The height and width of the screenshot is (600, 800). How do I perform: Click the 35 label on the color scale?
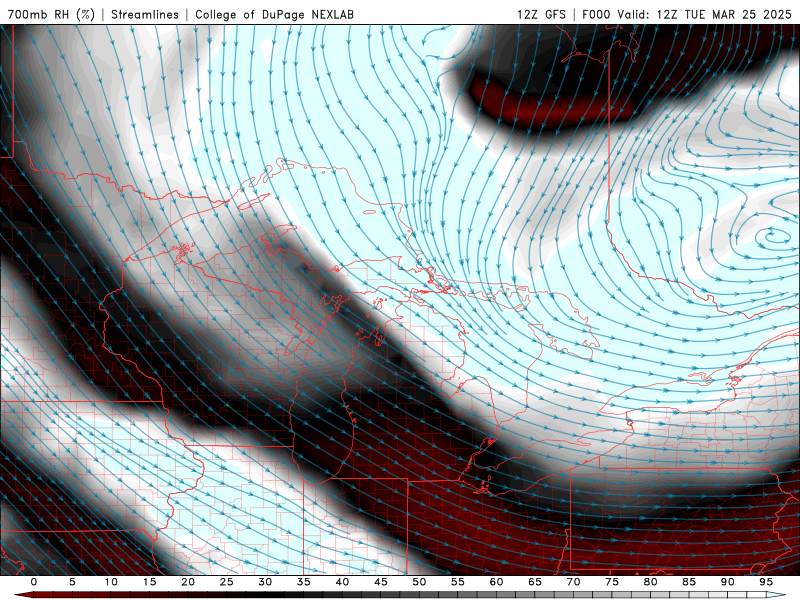[x=304, y=582]
